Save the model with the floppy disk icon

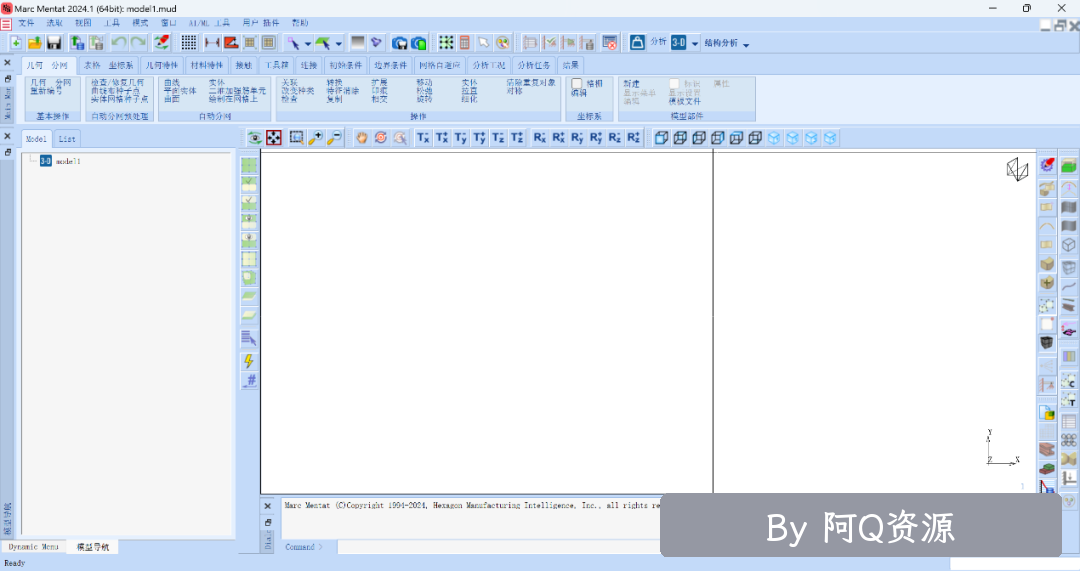point(54,43)
